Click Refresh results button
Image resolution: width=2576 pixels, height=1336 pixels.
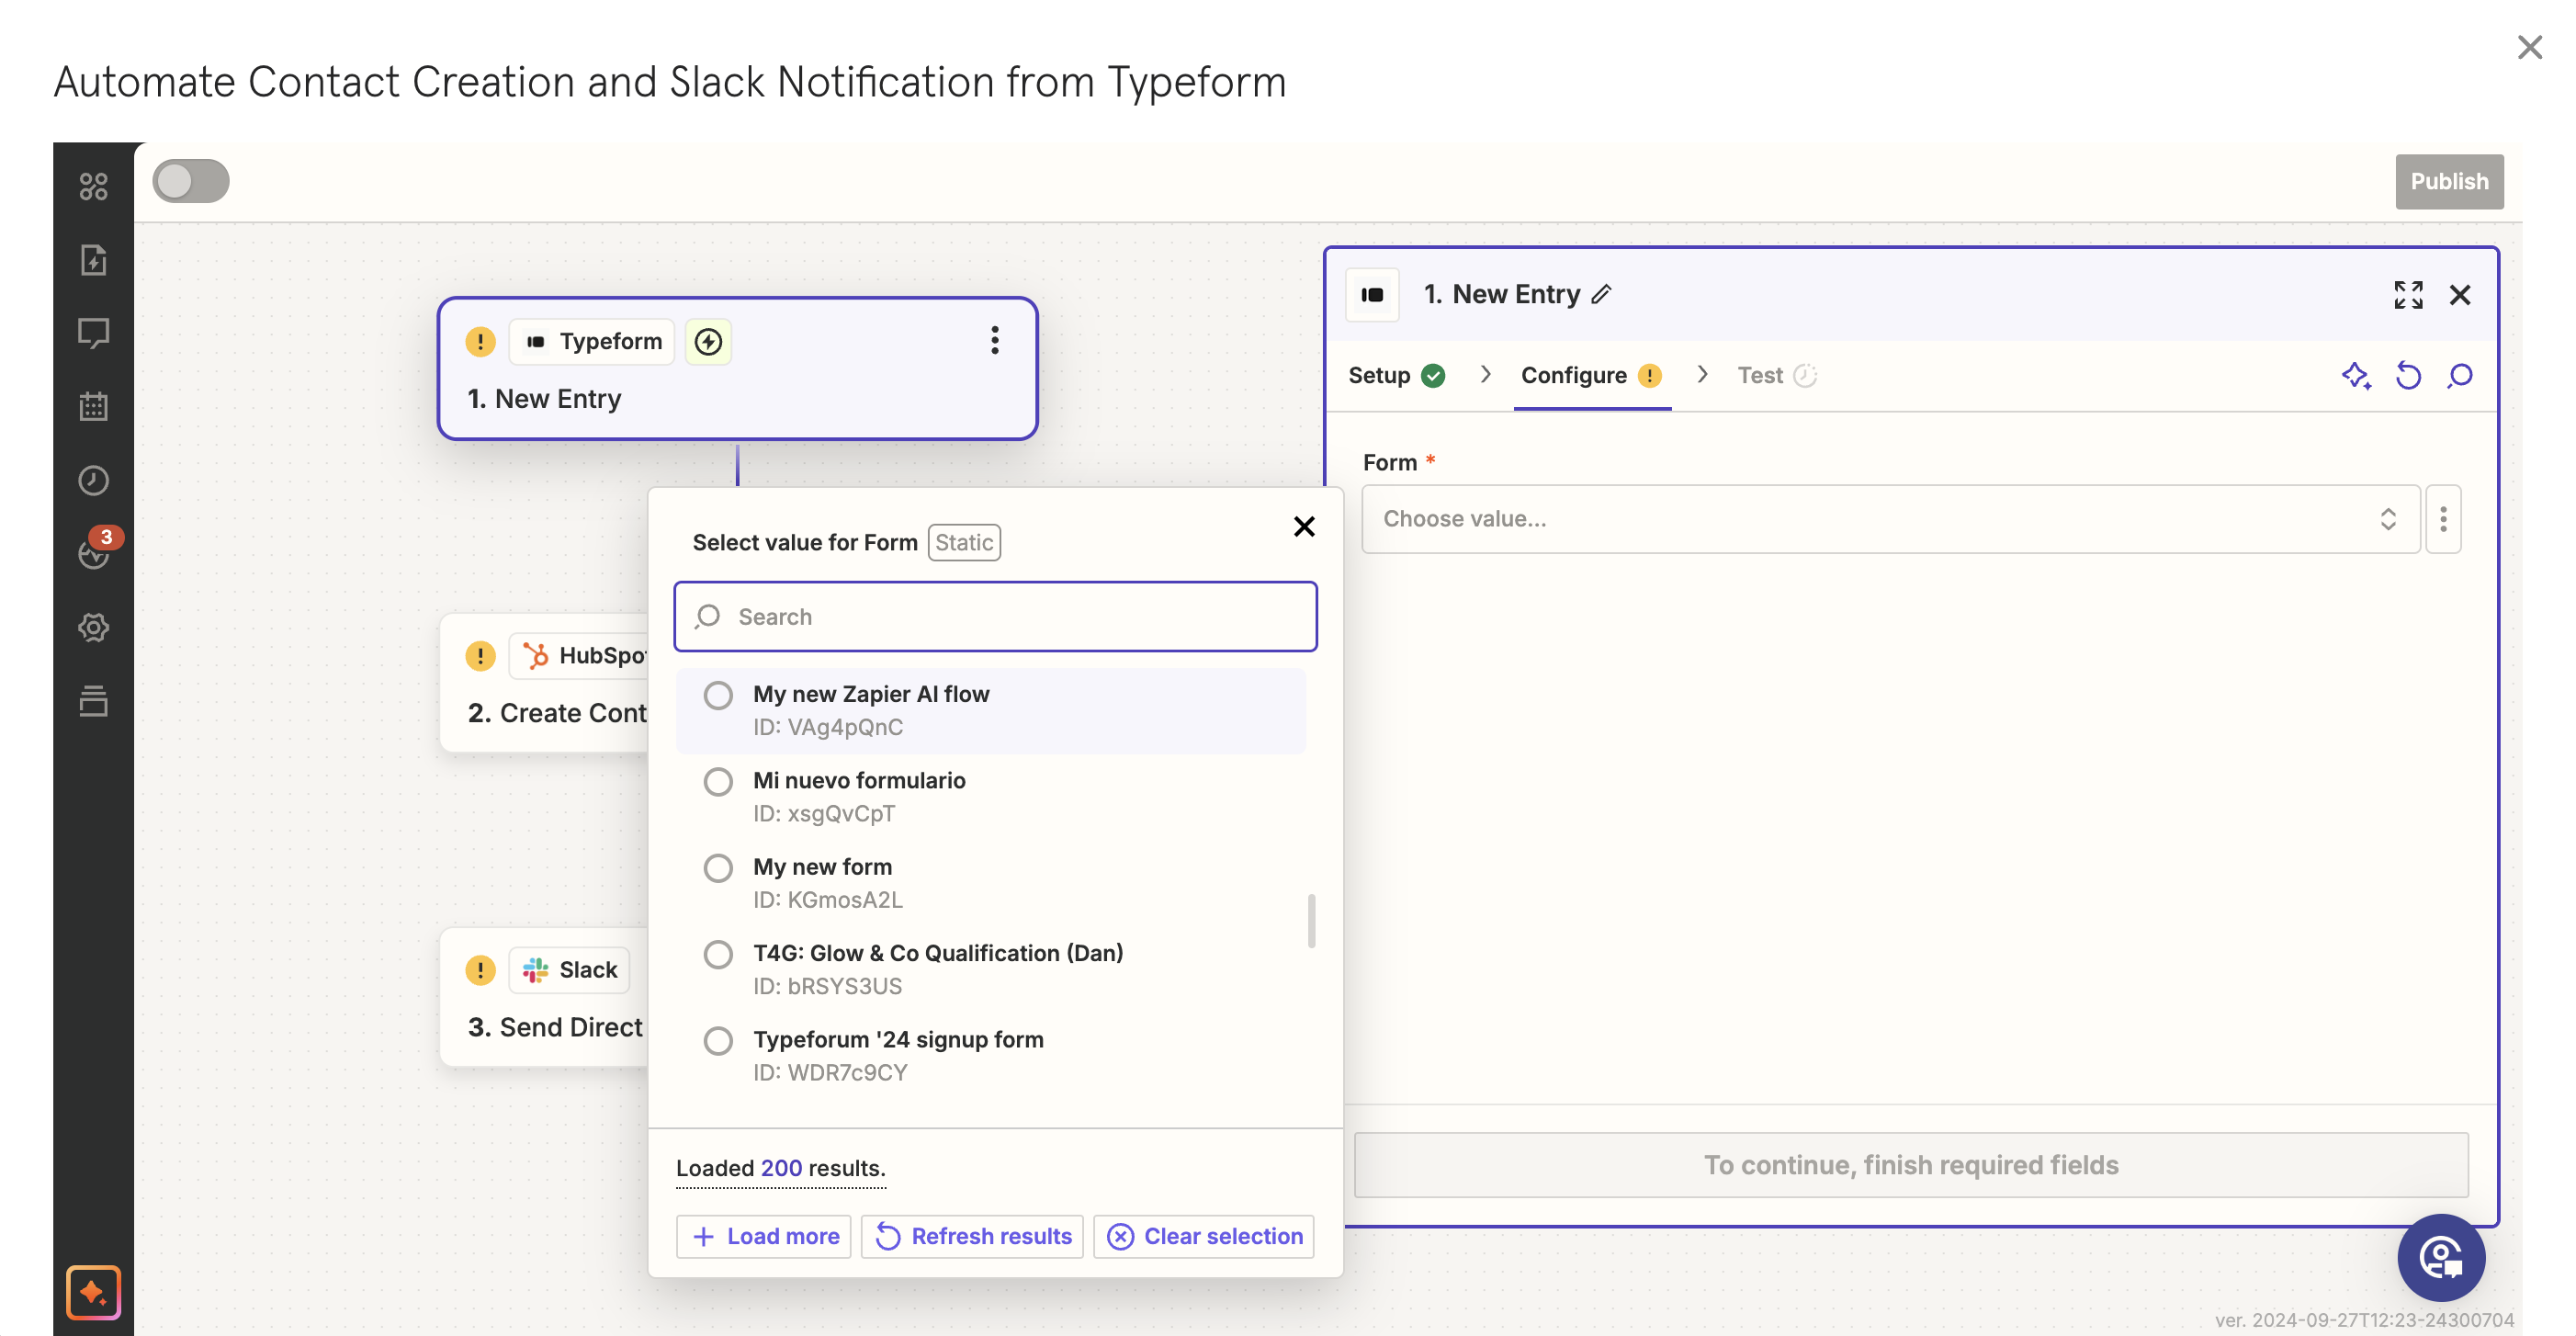coord(972,1236)
